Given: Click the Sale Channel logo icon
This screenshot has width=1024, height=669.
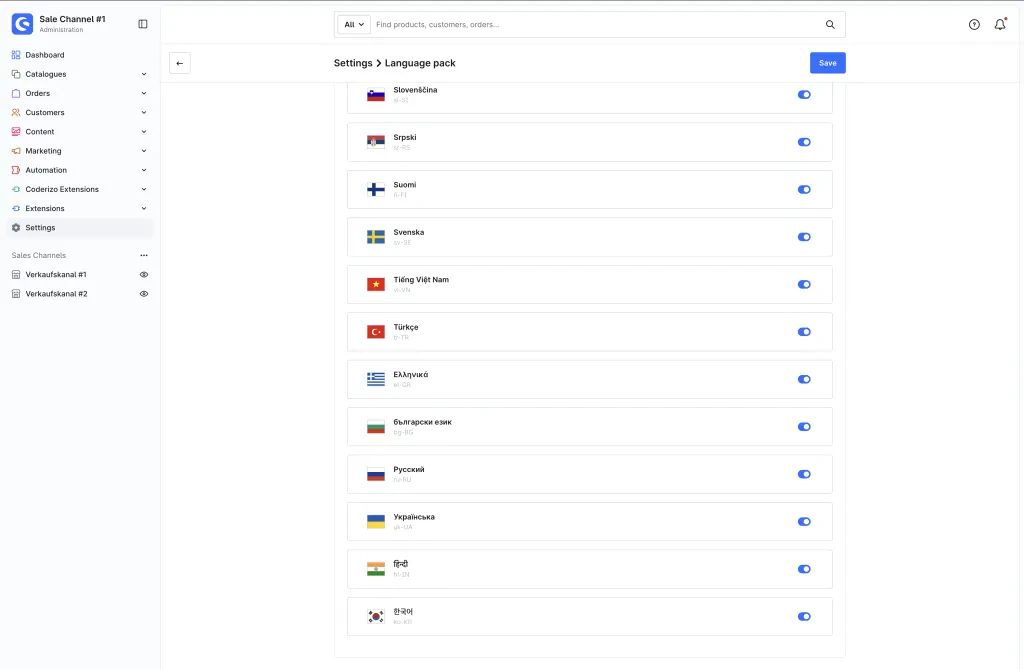Looking at the screenshot, I should point(22,24).
